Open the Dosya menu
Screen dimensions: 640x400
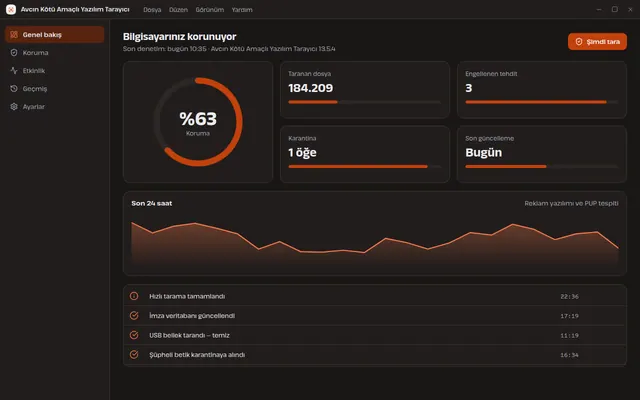click(x=152, y=9)
